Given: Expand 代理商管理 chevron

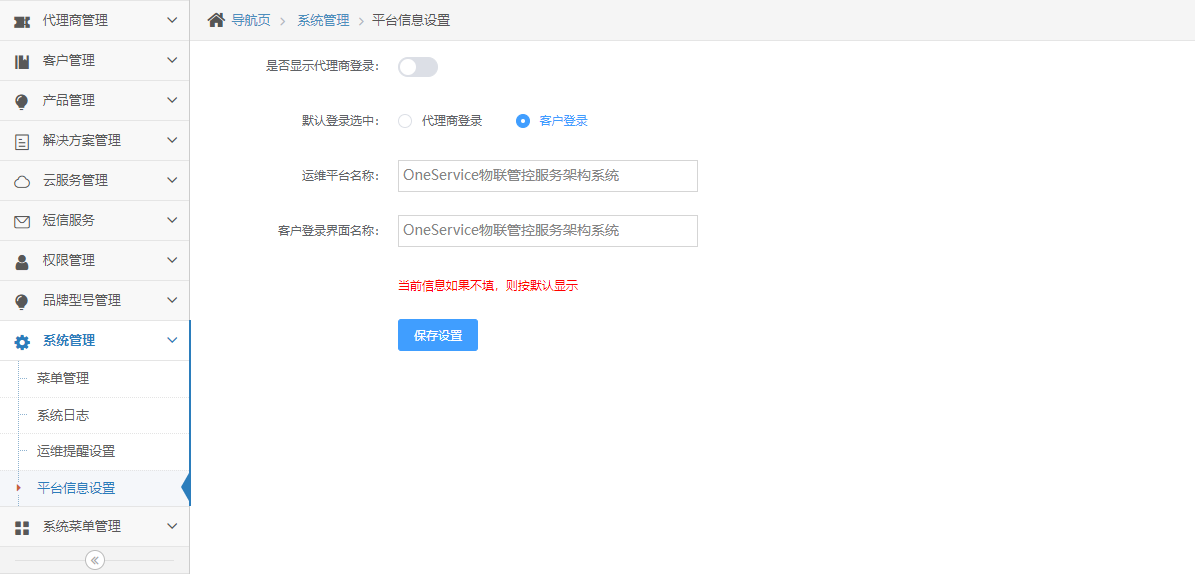Looking at the screenshot, I should point(172,20).
